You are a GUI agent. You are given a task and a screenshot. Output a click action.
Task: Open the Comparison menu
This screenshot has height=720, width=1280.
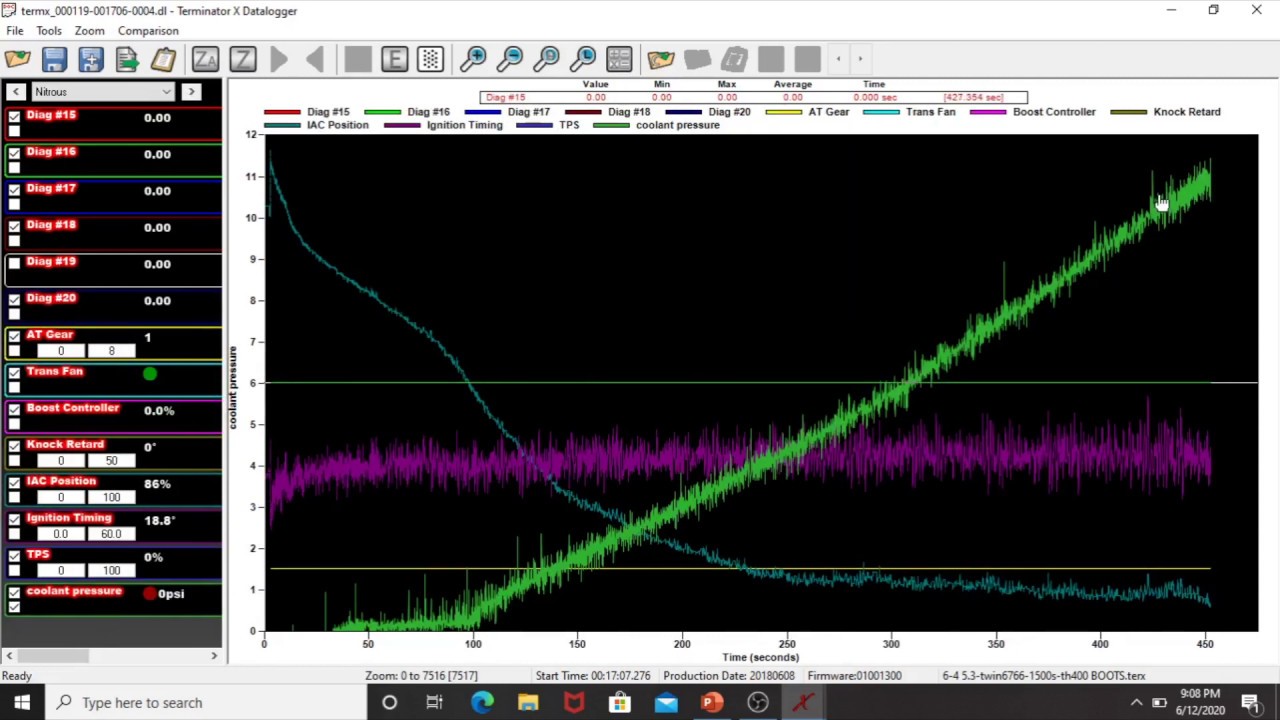[x=148, y=31]
